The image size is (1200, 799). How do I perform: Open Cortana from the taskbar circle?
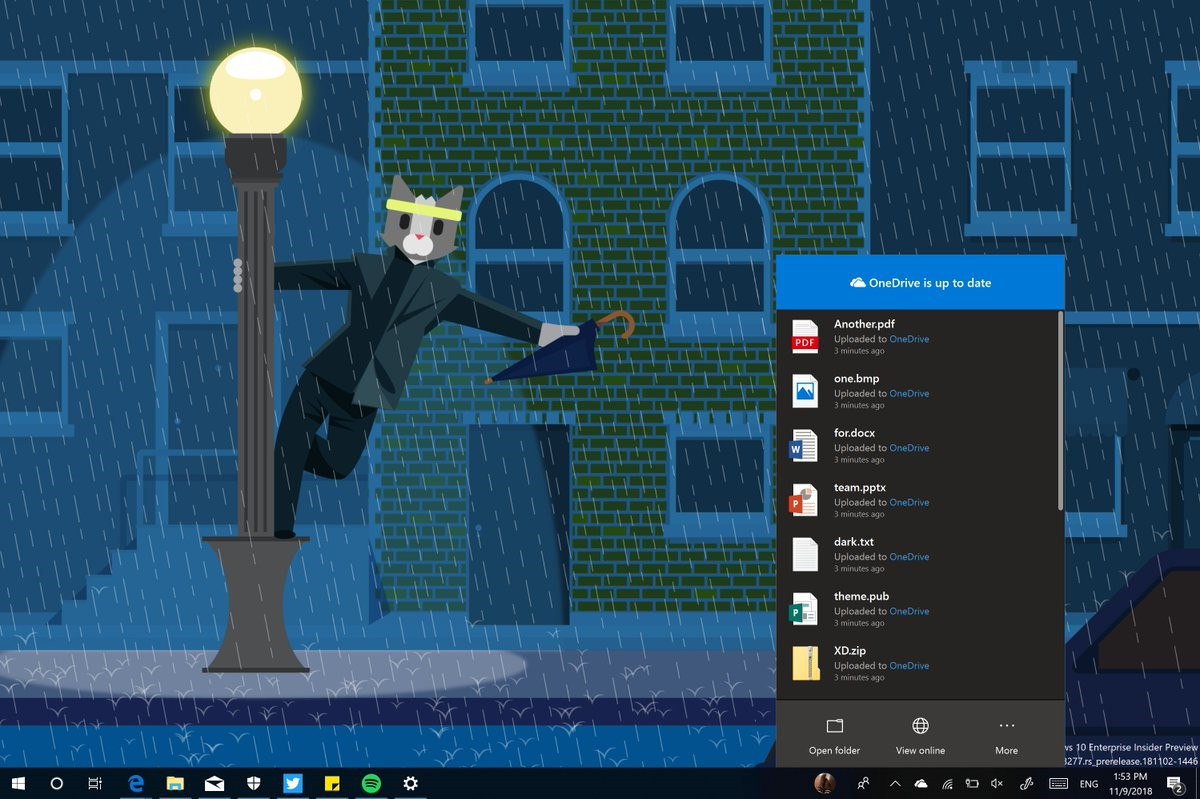(x=56, y=783)
